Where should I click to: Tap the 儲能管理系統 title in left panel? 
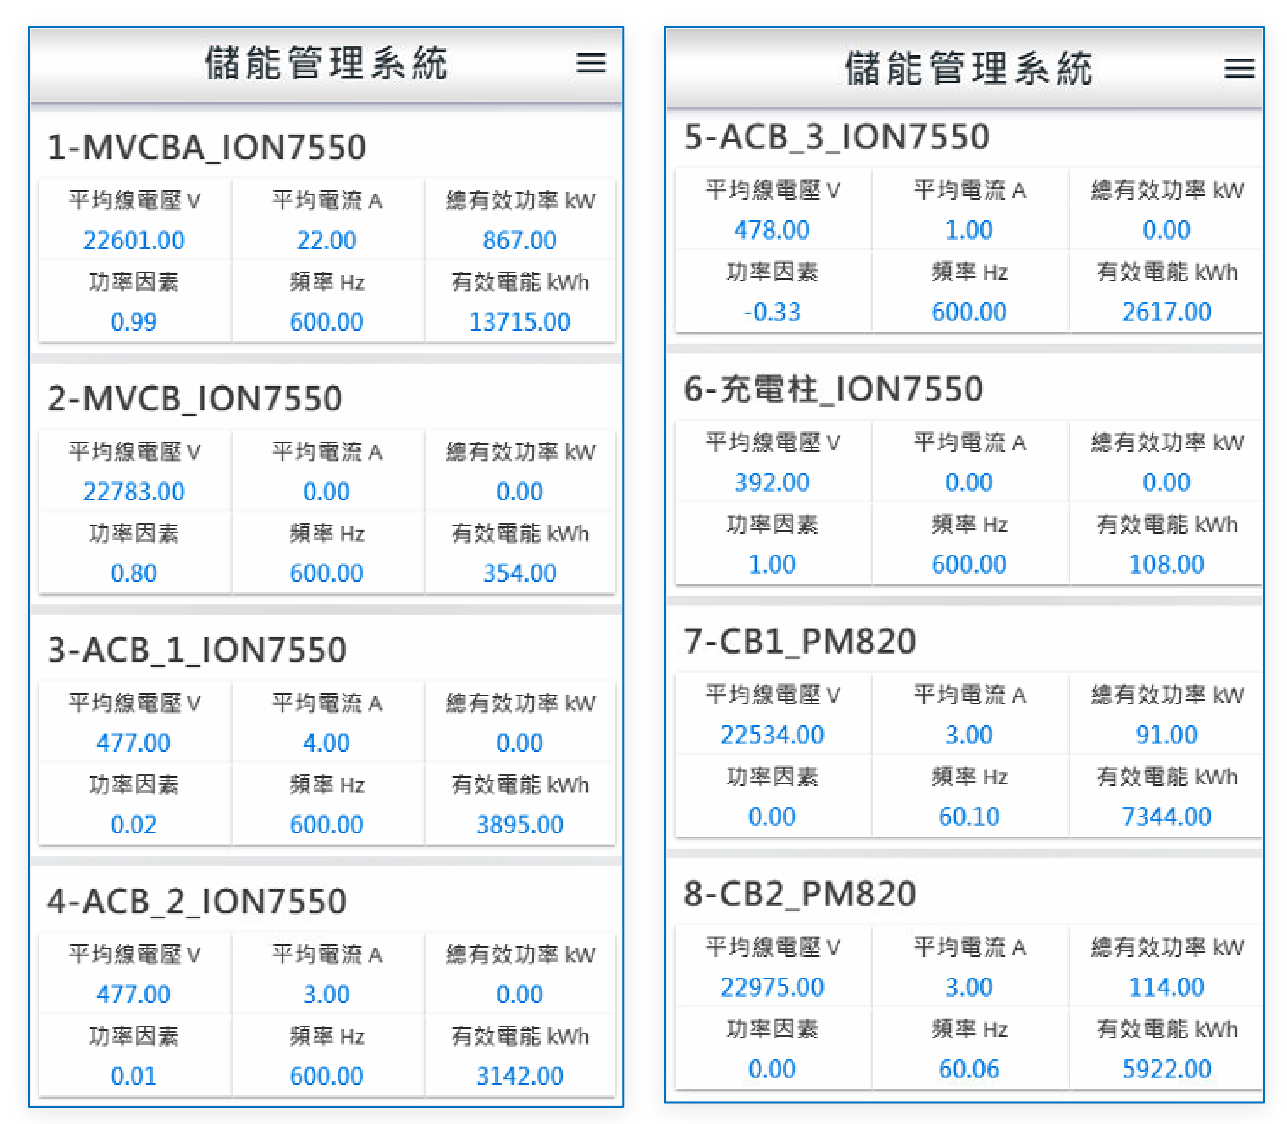click(326, 64)
